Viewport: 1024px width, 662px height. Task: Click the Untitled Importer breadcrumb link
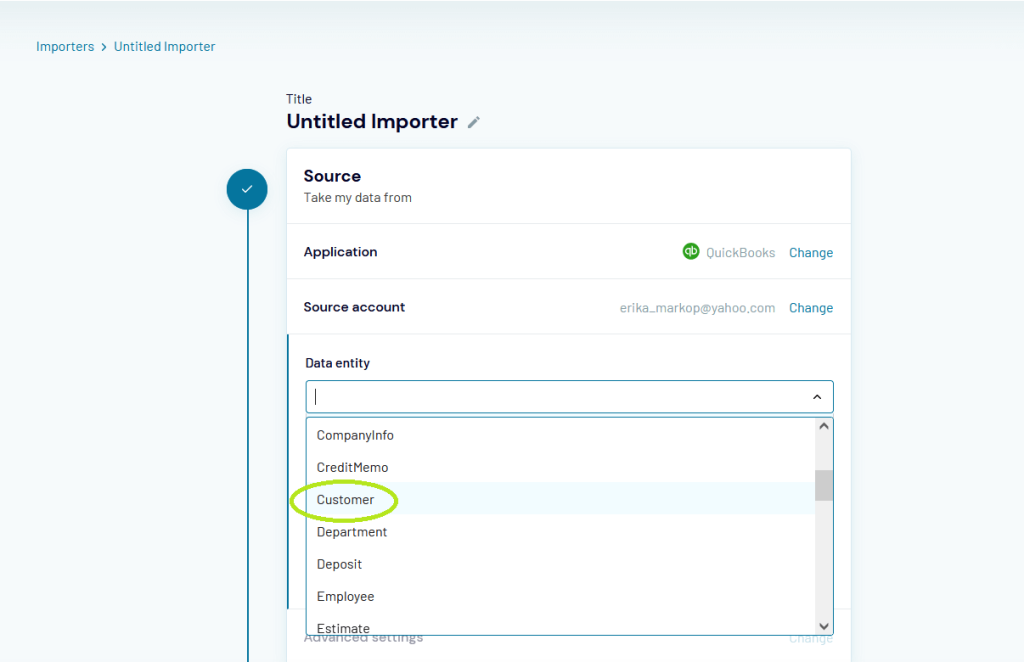coord(164,47)
